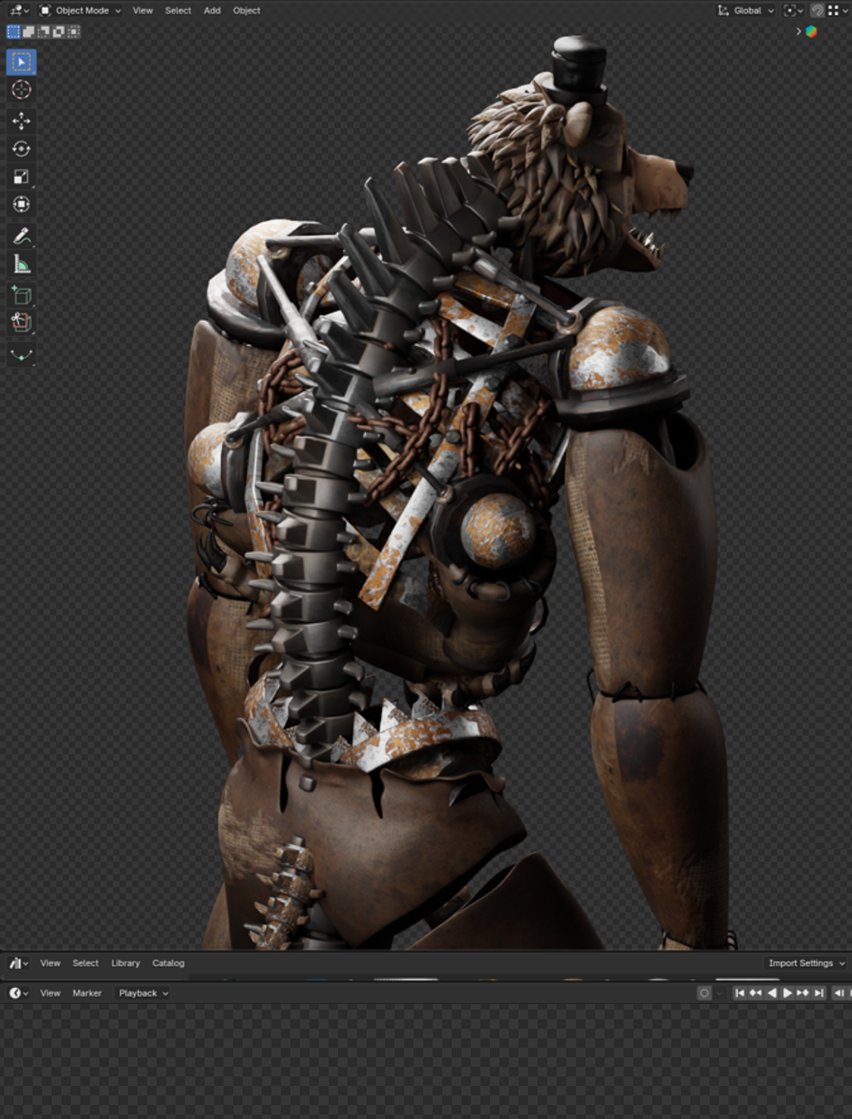Open the Global transform orientation dropdown

pyautogui.click(x=746, y=11)
